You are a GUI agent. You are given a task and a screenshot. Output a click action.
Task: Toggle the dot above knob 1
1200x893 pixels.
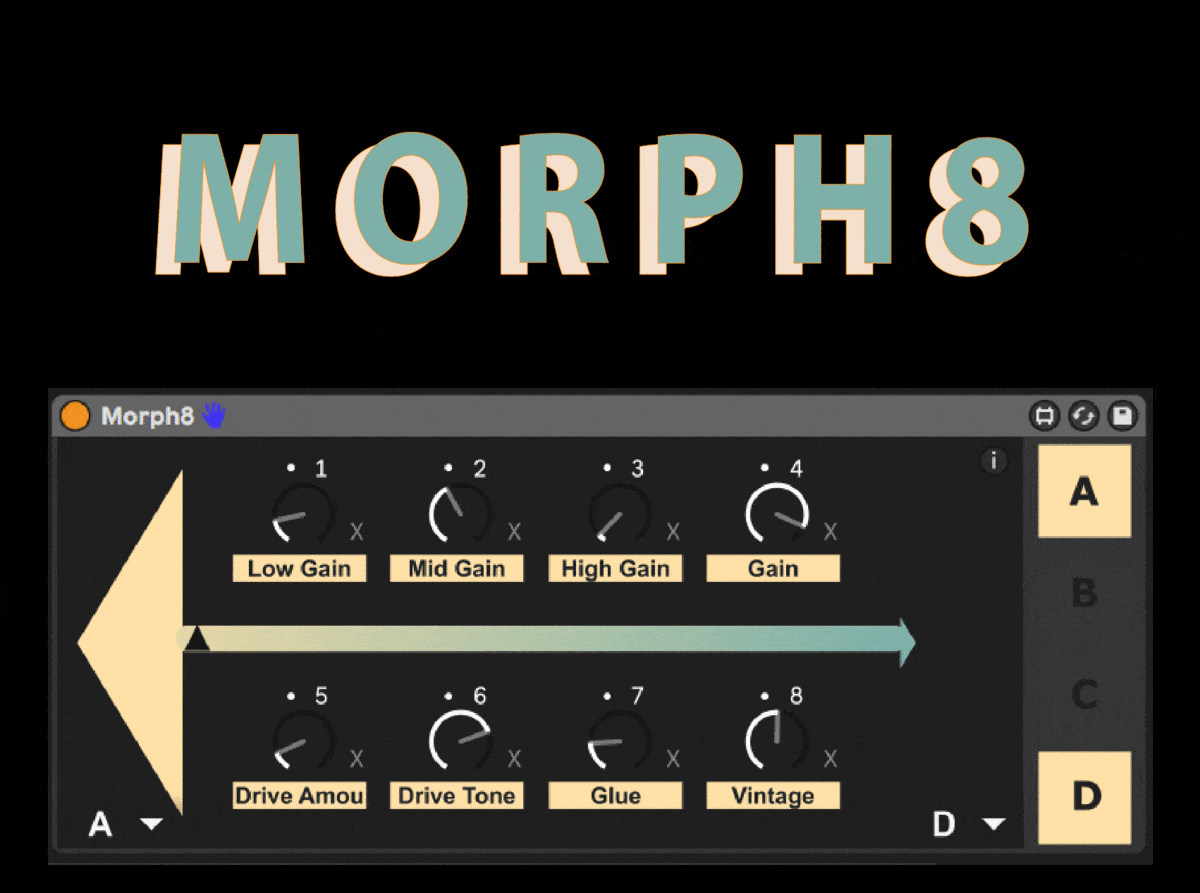[x=291, y=467]
